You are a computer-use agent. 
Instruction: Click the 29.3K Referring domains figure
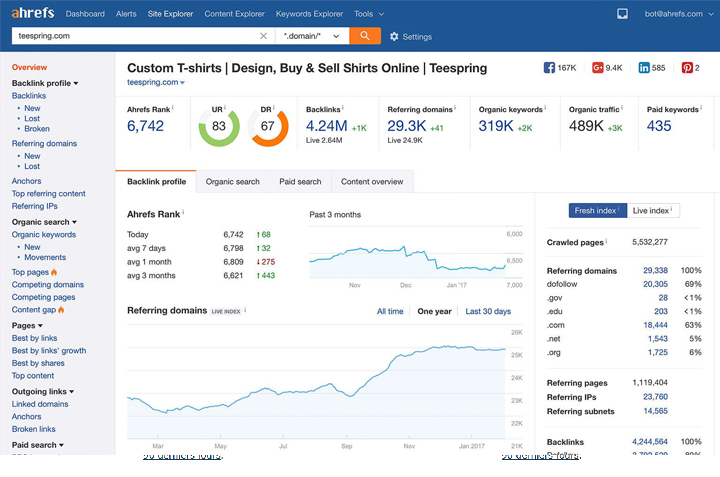pyautogui.click(x=406, y=126)
